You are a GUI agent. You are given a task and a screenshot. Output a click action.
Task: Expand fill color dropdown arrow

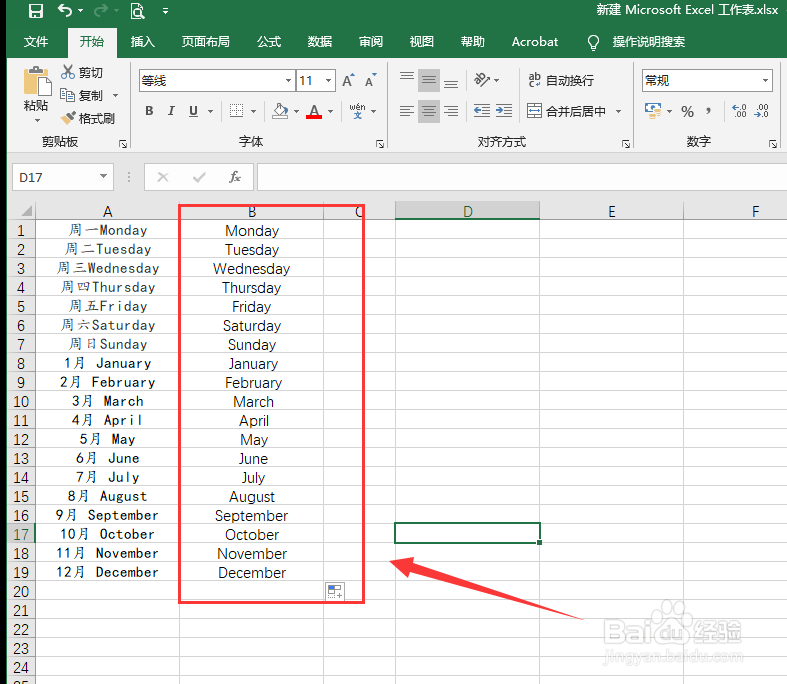click(297, 111)
